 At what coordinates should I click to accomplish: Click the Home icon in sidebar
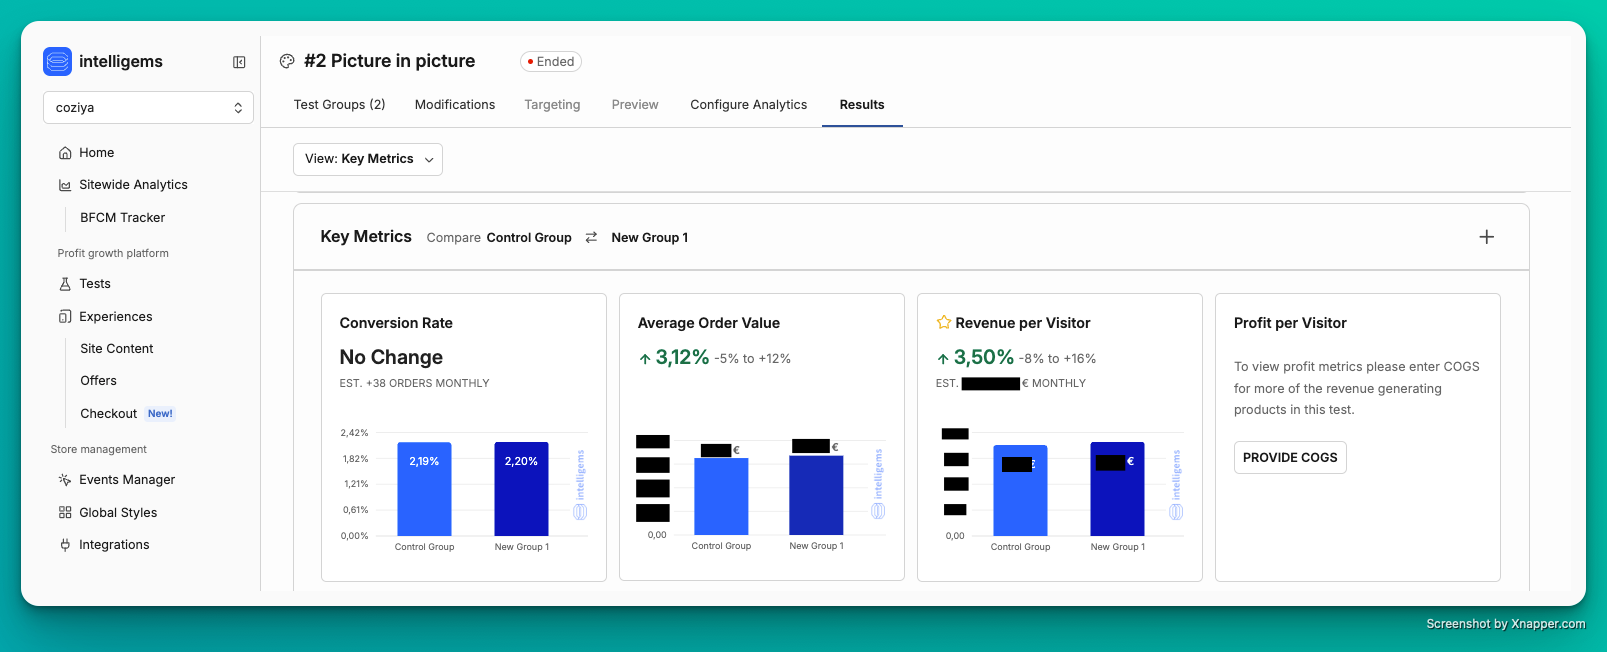(x=65, y=153)
